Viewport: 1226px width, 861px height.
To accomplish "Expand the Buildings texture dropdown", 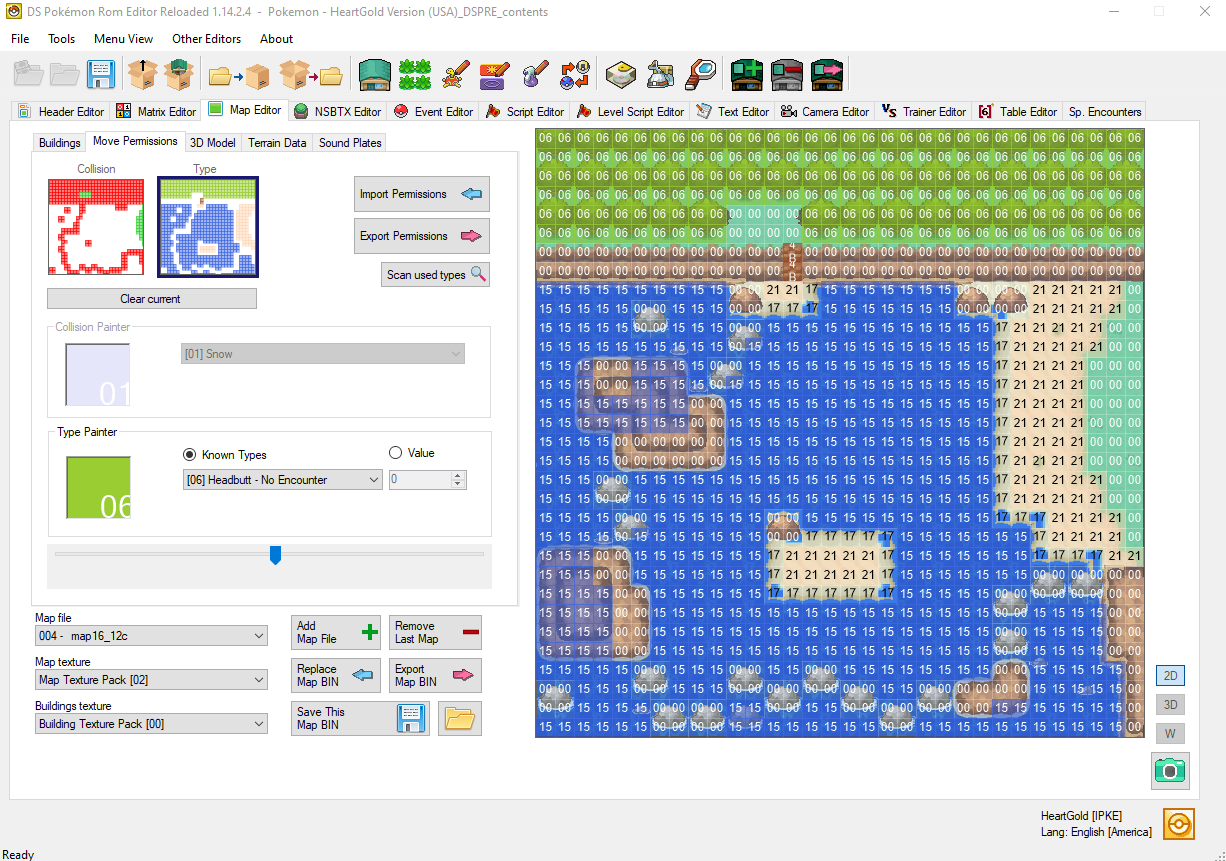I will click(x=151, y=725).
